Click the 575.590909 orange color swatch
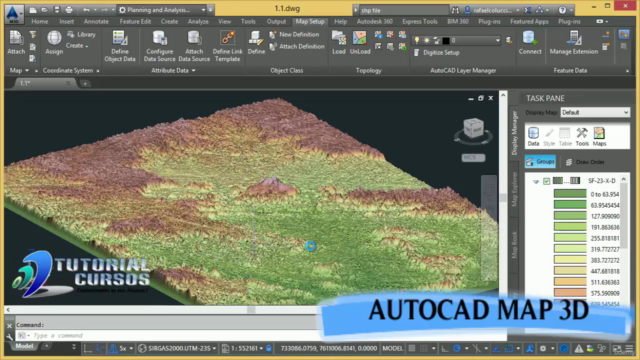Screen dimensions: 640x360 click(570, 293)
